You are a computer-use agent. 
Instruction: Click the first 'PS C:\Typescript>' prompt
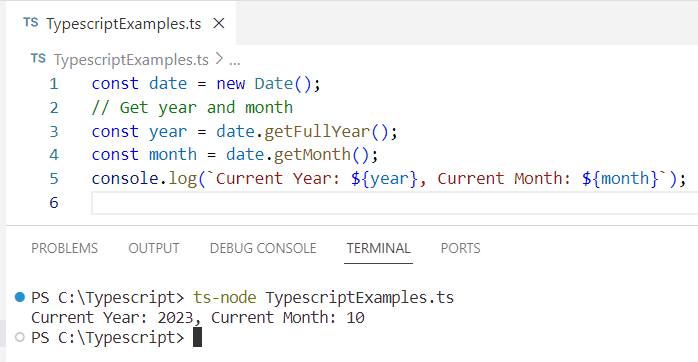point(107,297)
